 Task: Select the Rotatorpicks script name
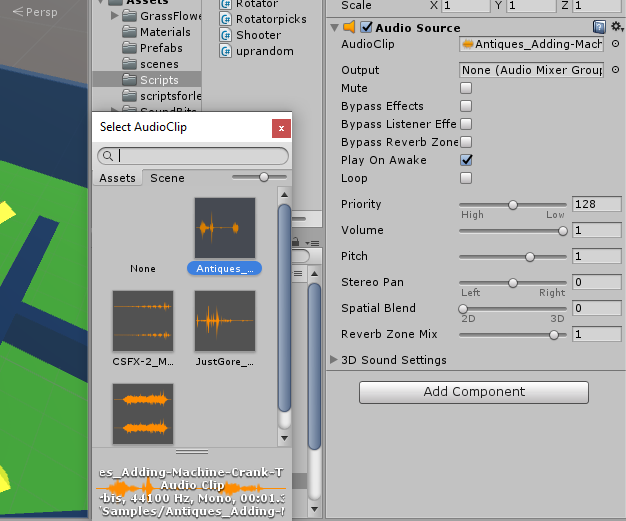(x=271, y=19)
